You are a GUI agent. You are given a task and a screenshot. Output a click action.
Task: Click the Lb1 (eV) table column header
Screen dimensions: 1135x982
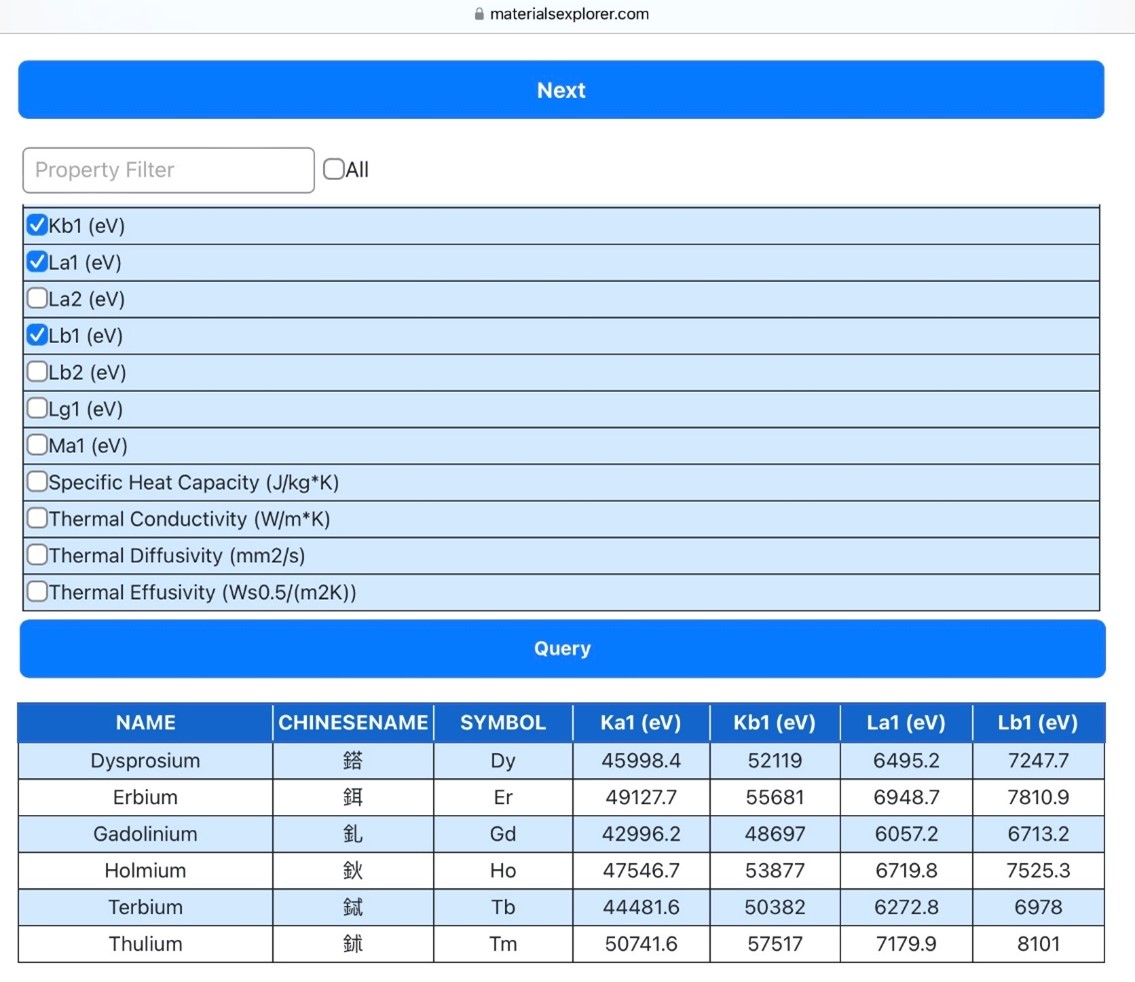[1038, 722]
